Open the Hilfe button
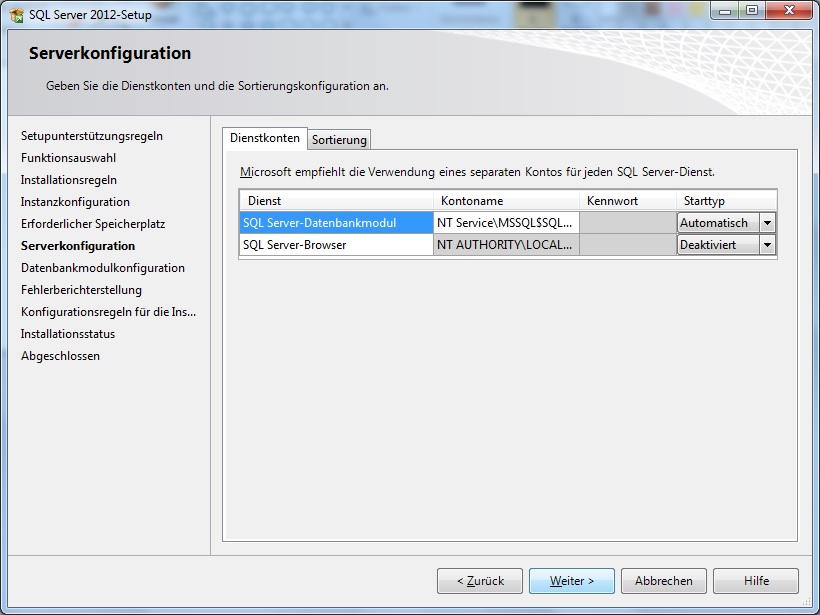The width and height of the screenshot is (820, 615). click(x=756, y=580)
